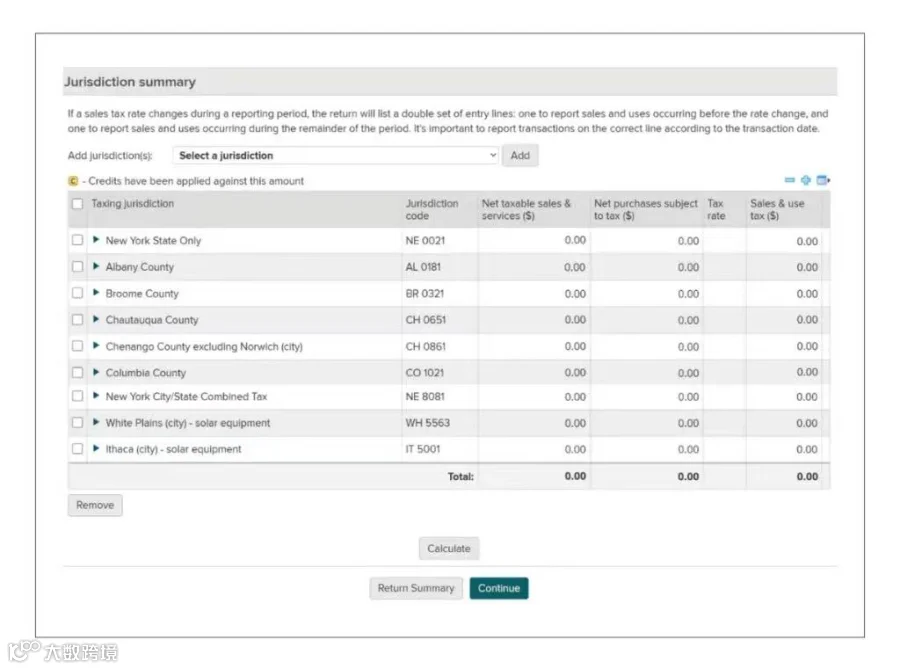Screen dimensions: 900x669
Task: Click jurisdiction code IT 5001
Action: click(422, 449)
